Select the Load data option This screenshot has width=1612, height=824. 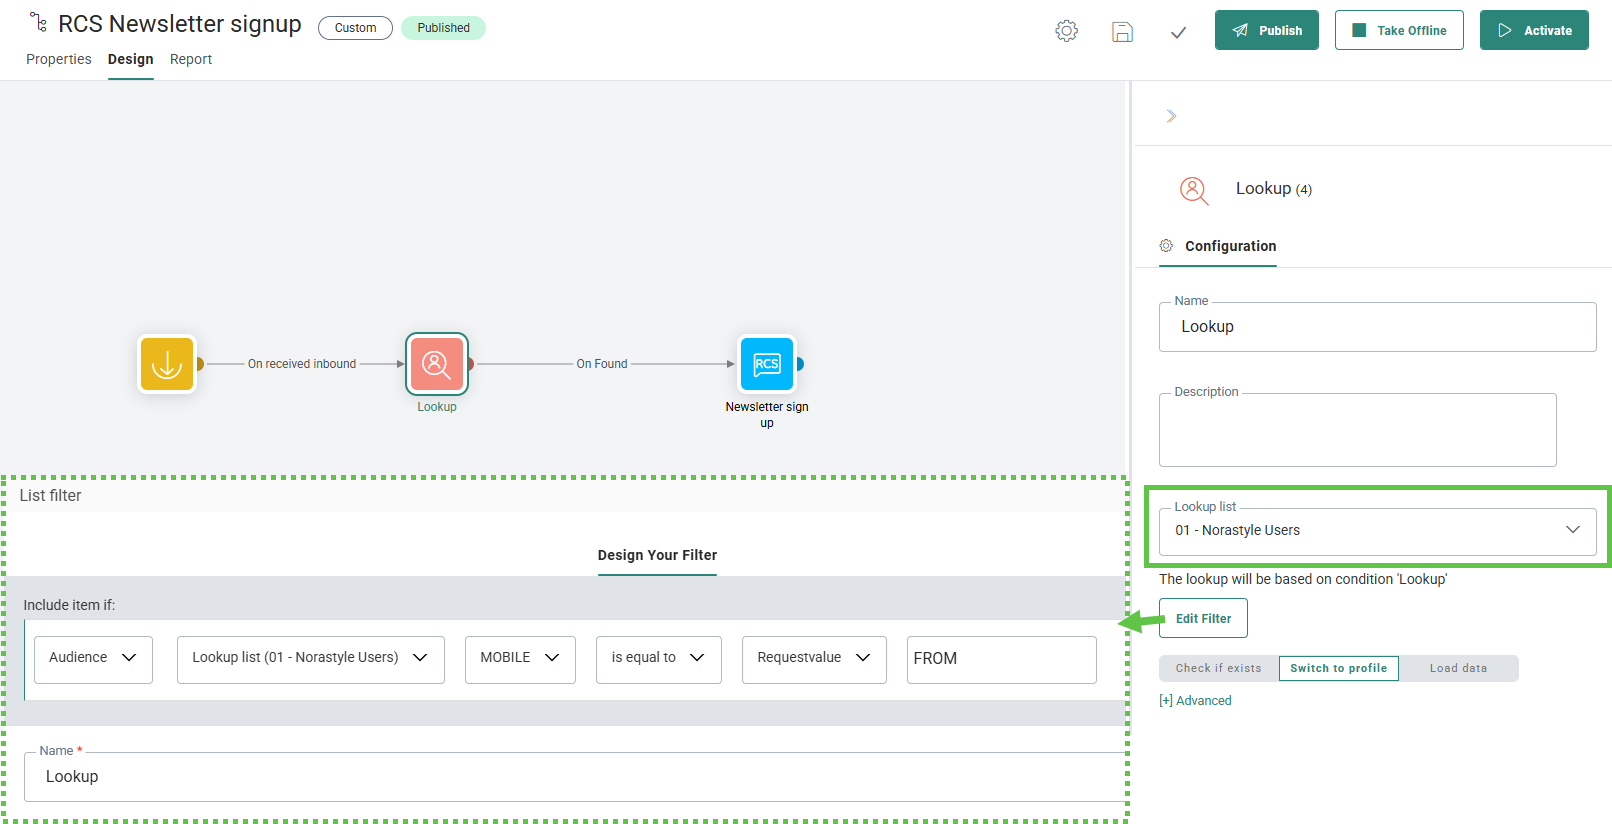click(x=1458, y=668)
